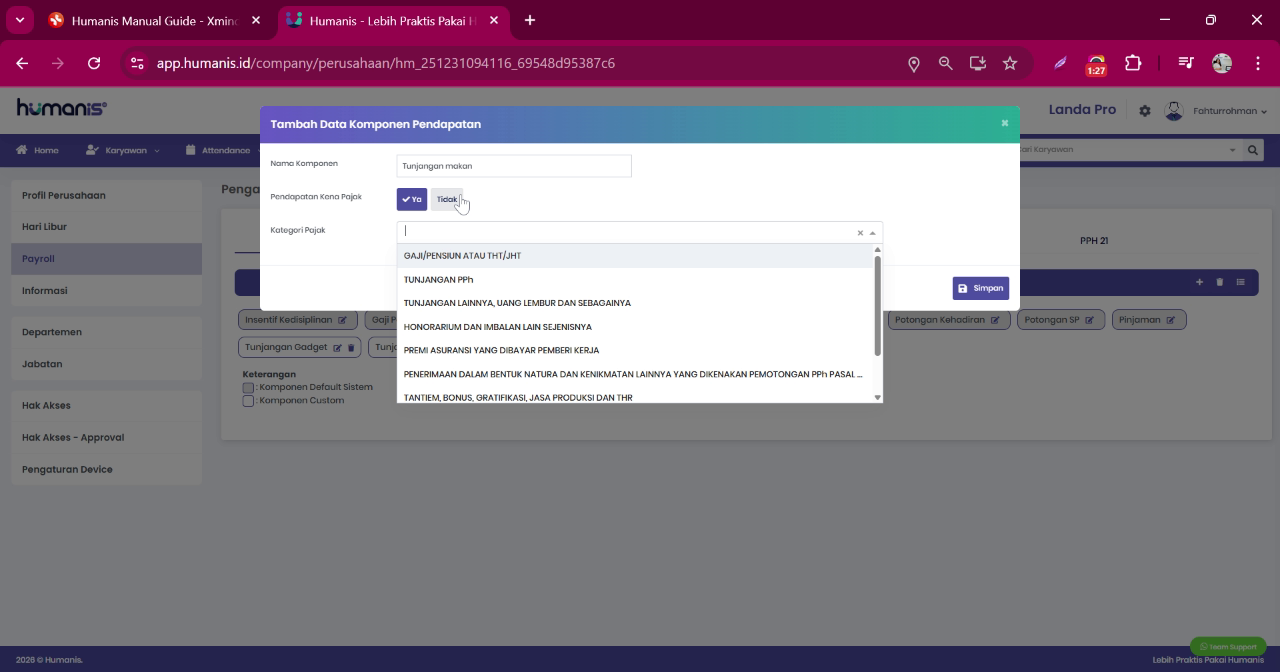Select PREMI ASURANSI YANG DIBAYAR PEMBERI KERJA
Image resolution: width=1280 pixels, height=672 pixels.
pyautogui.click(x=635, y=351)
